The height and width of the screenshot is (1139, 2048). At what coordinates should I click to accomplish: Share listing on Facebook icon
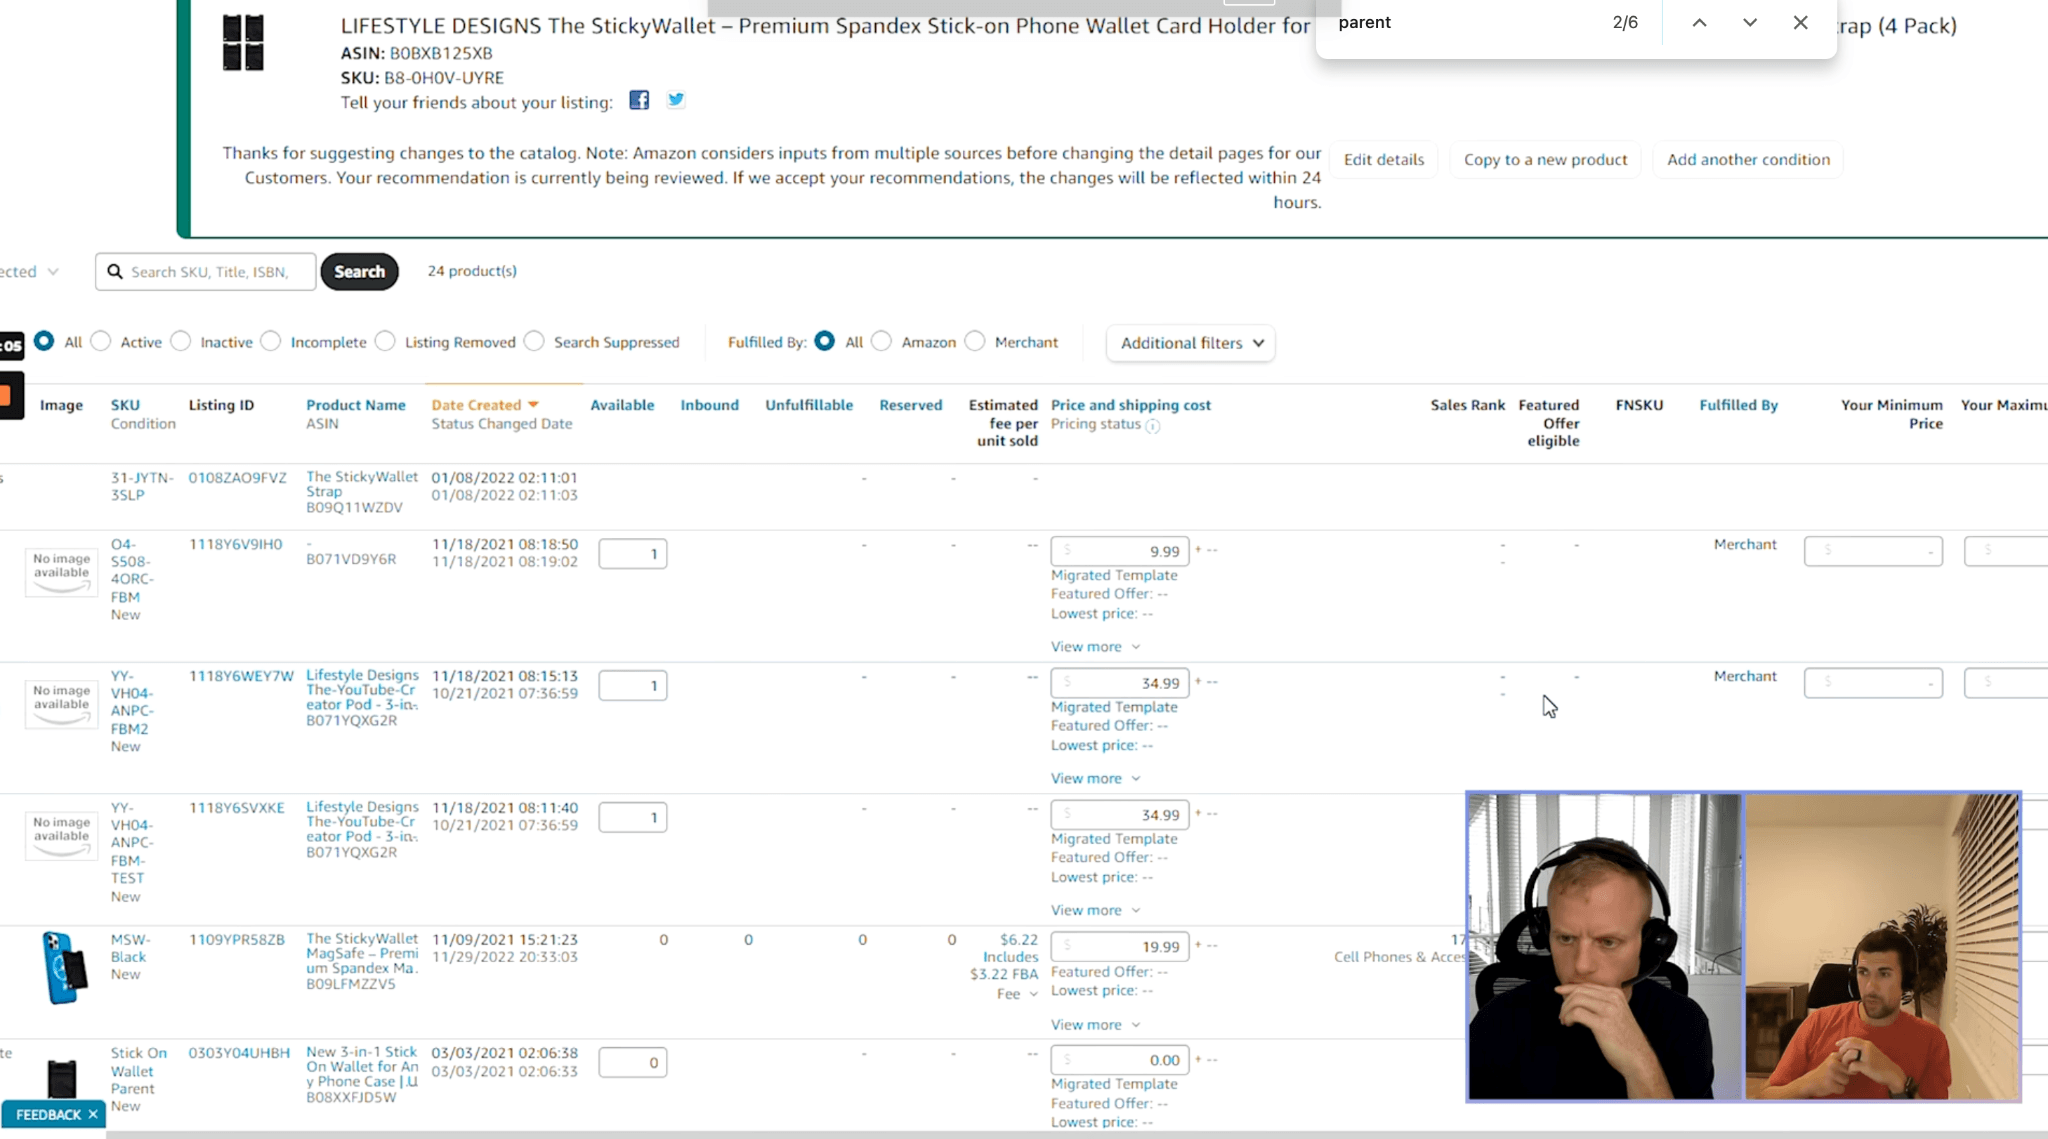click(x=639, y=100)
